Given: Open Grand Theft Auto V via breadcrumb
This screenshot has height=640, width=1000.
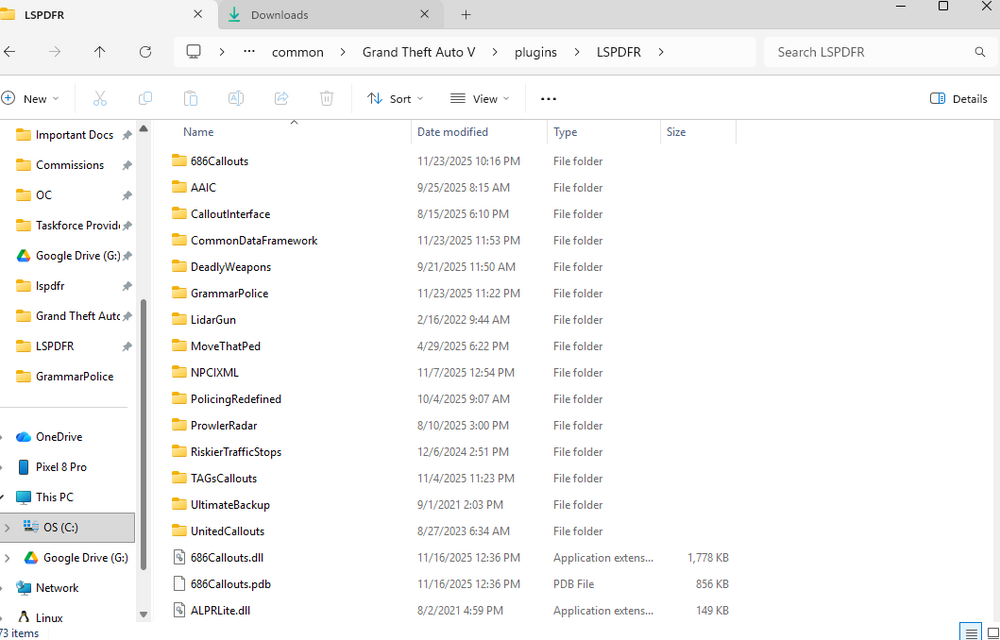Looking at the screenshot, I should pos(418,51).
